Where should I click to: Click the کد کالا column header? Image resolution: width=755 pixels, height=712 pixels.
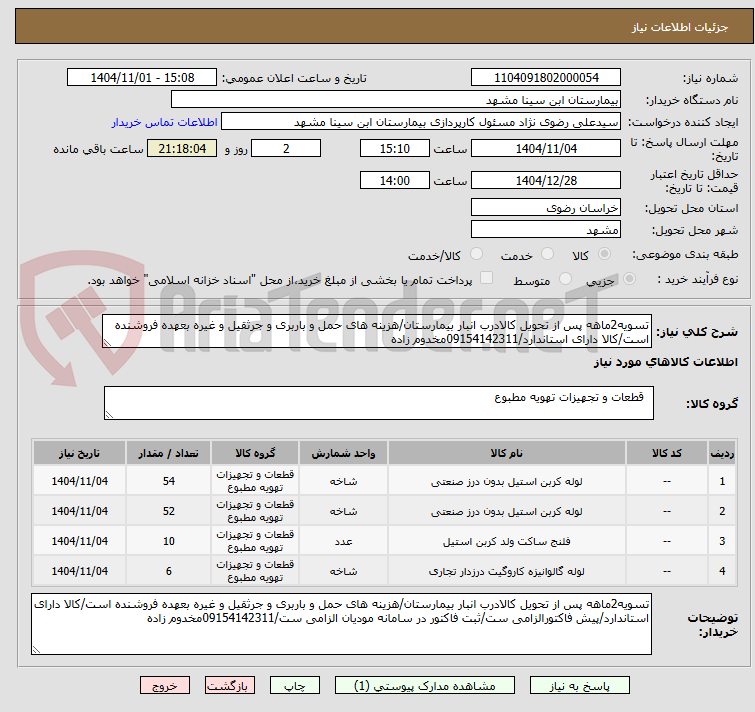pyautogui.click(x=666, y=453)
